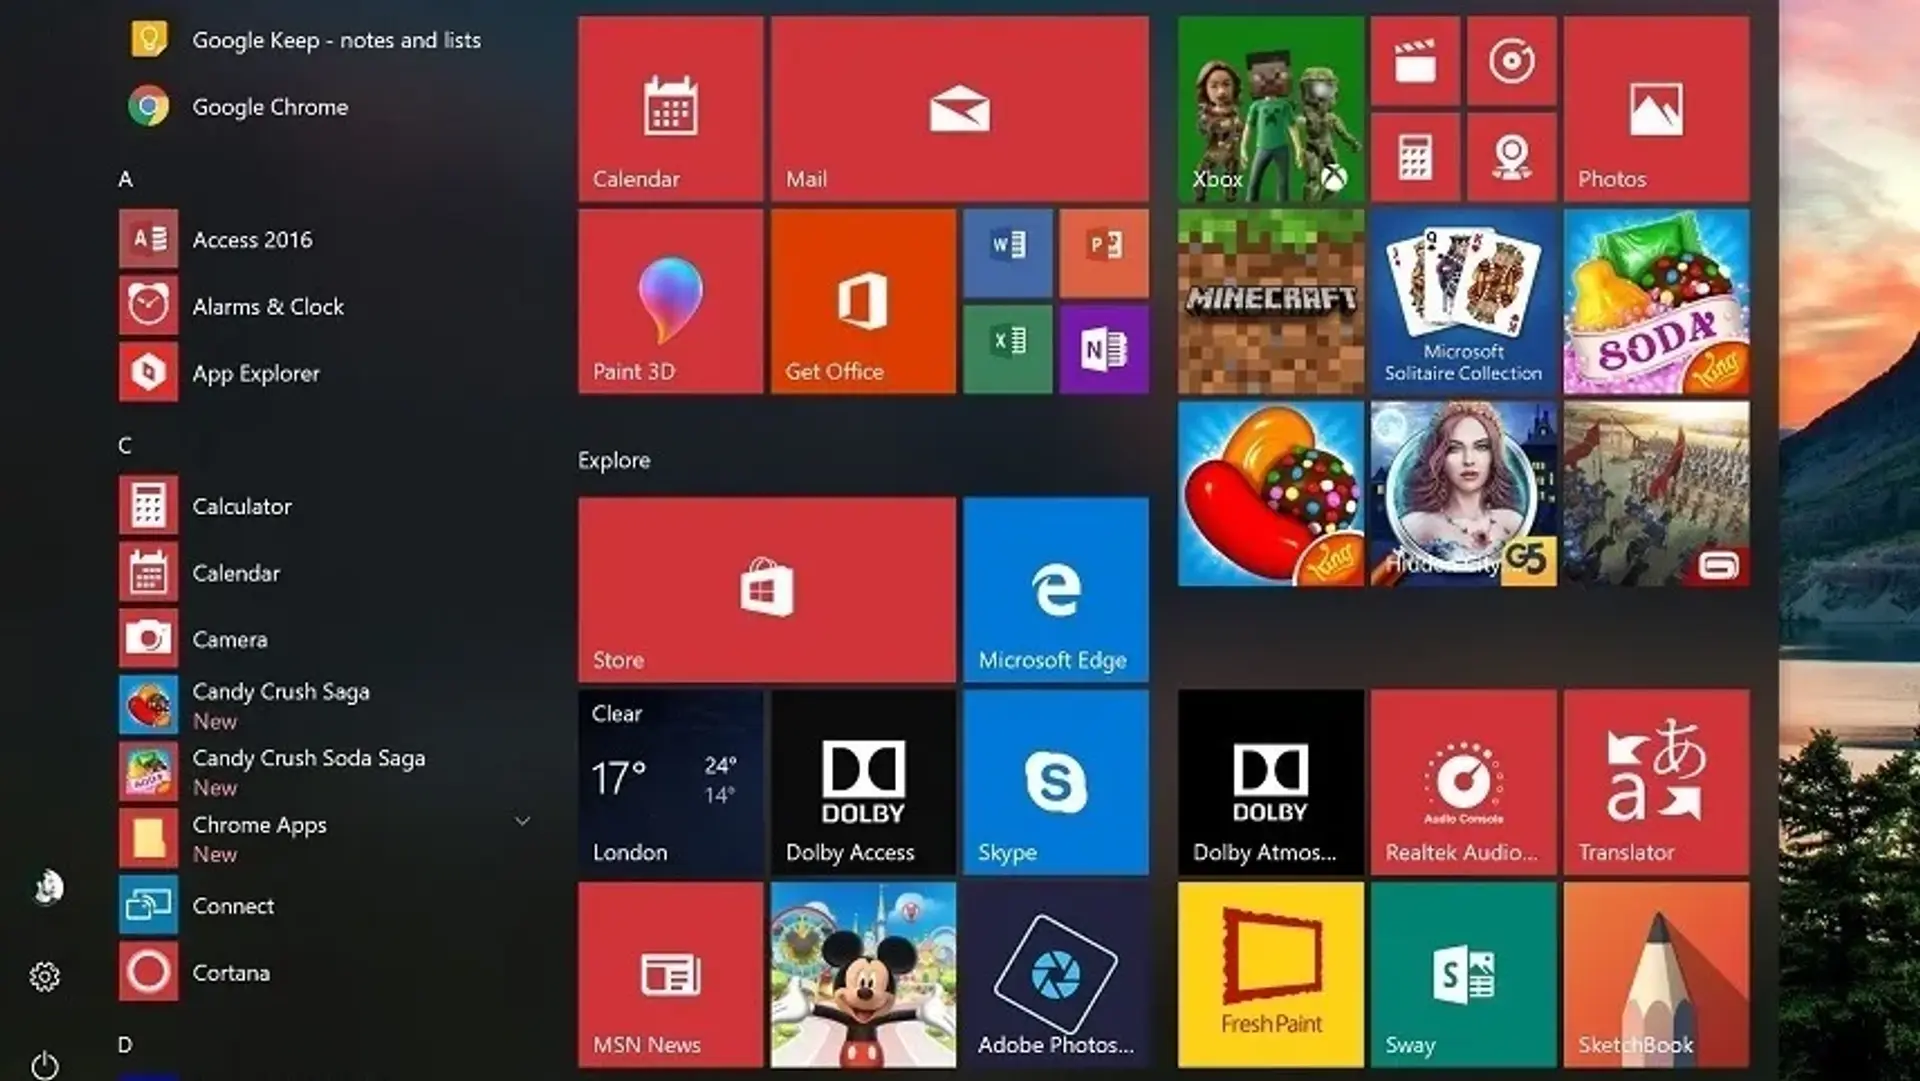
Task: Open the Sway tile
Action: tap(1464, 974)
